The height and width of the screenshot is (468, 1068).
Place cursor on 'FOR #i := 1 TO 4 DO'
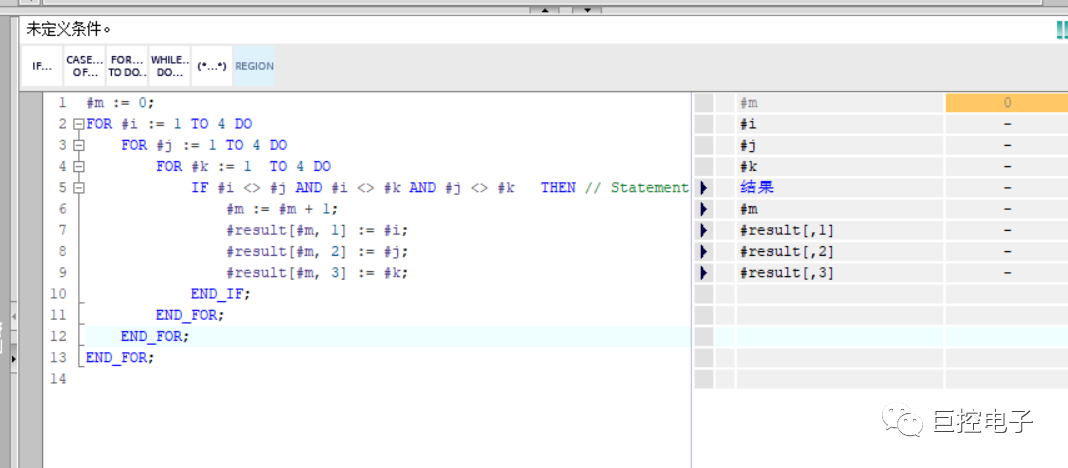tap(169, 125)
